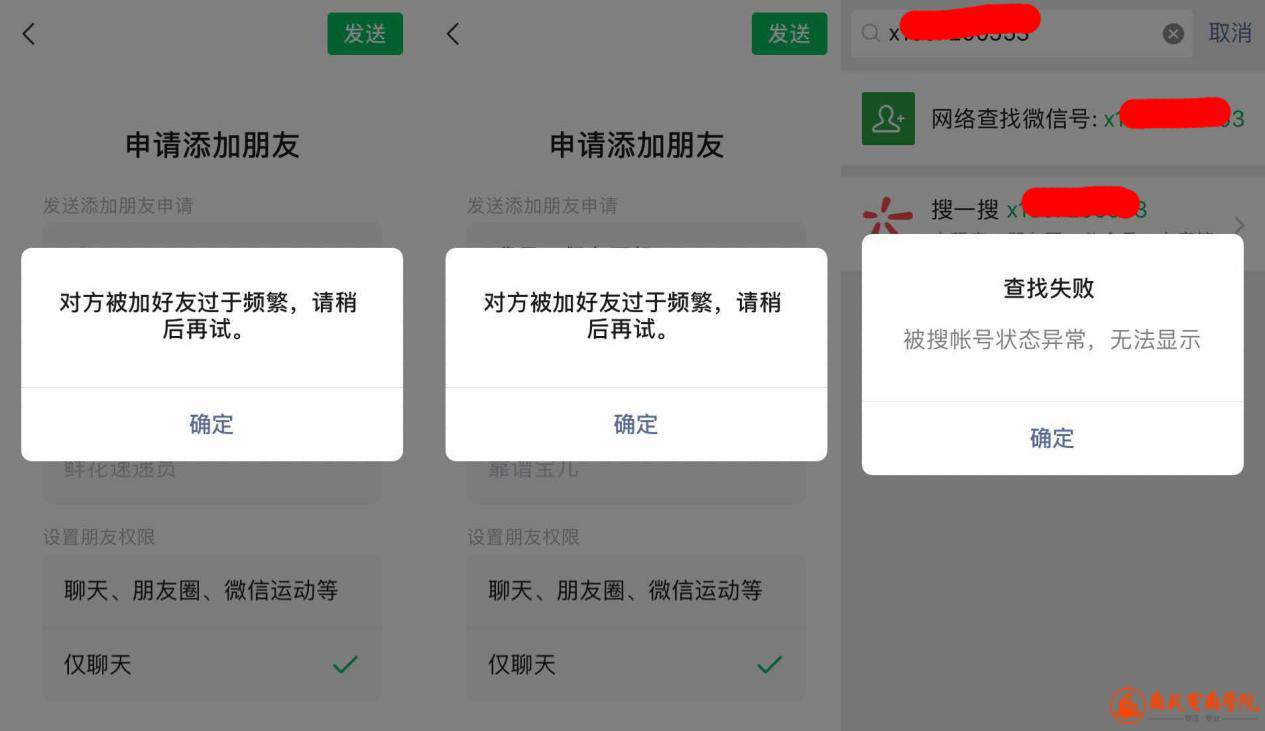Tap the back arrow in the left panel
Screen dimensions: 1265x731
29,34
